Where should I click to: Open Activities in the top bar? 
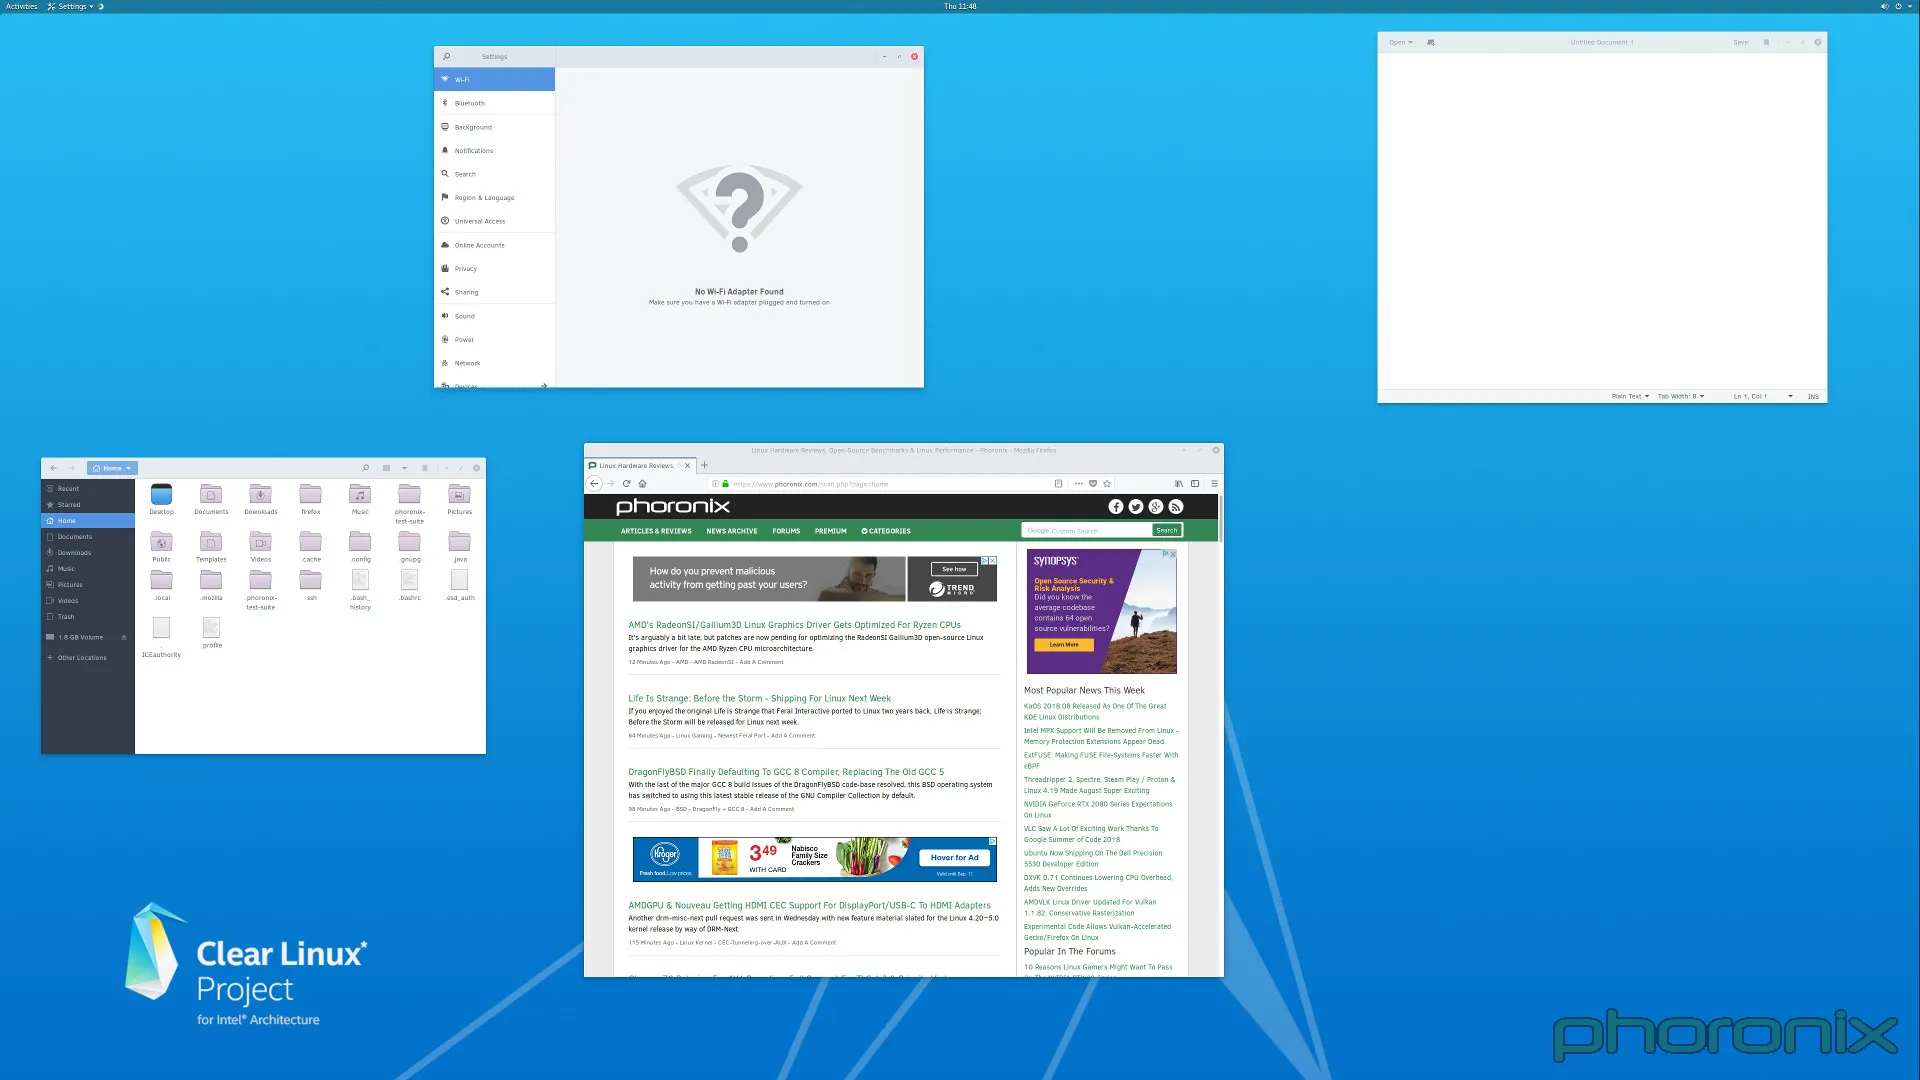(x=21, y=6)
